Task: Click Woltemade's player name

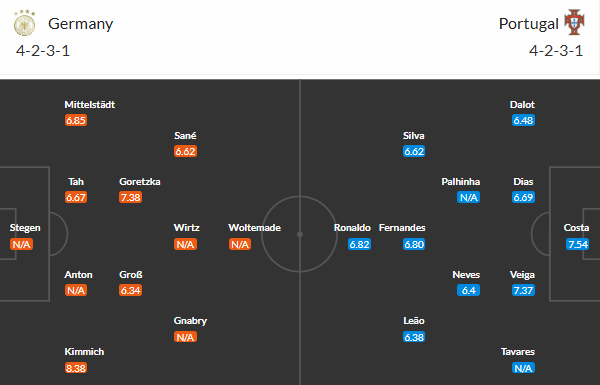Action: click(254, 228)
